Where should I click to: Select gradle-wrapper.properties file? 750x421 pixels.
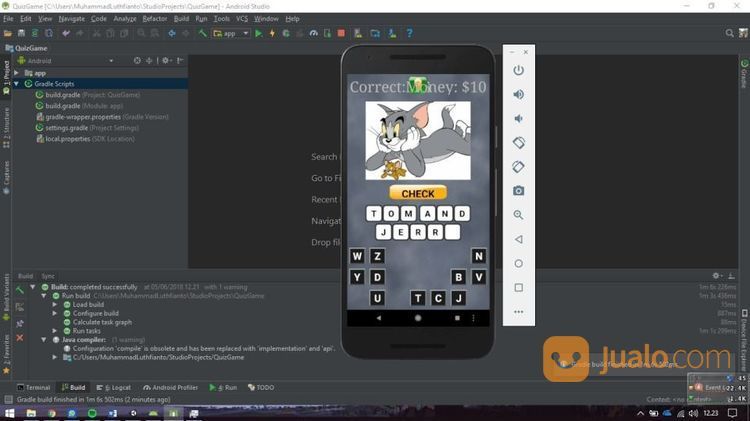click(102, 117)
